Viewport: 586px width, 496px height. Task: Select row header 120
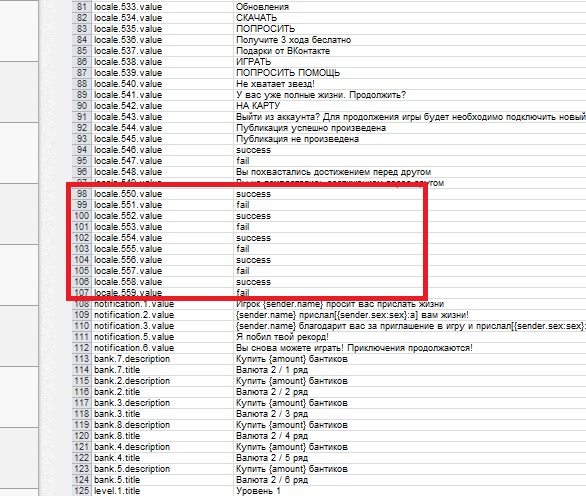81,436
